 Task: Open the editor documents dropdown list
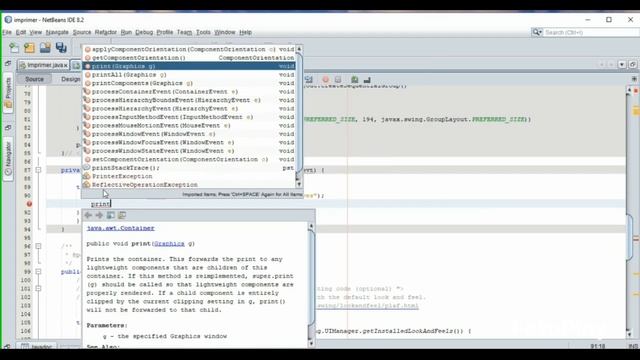coord(622,64)
